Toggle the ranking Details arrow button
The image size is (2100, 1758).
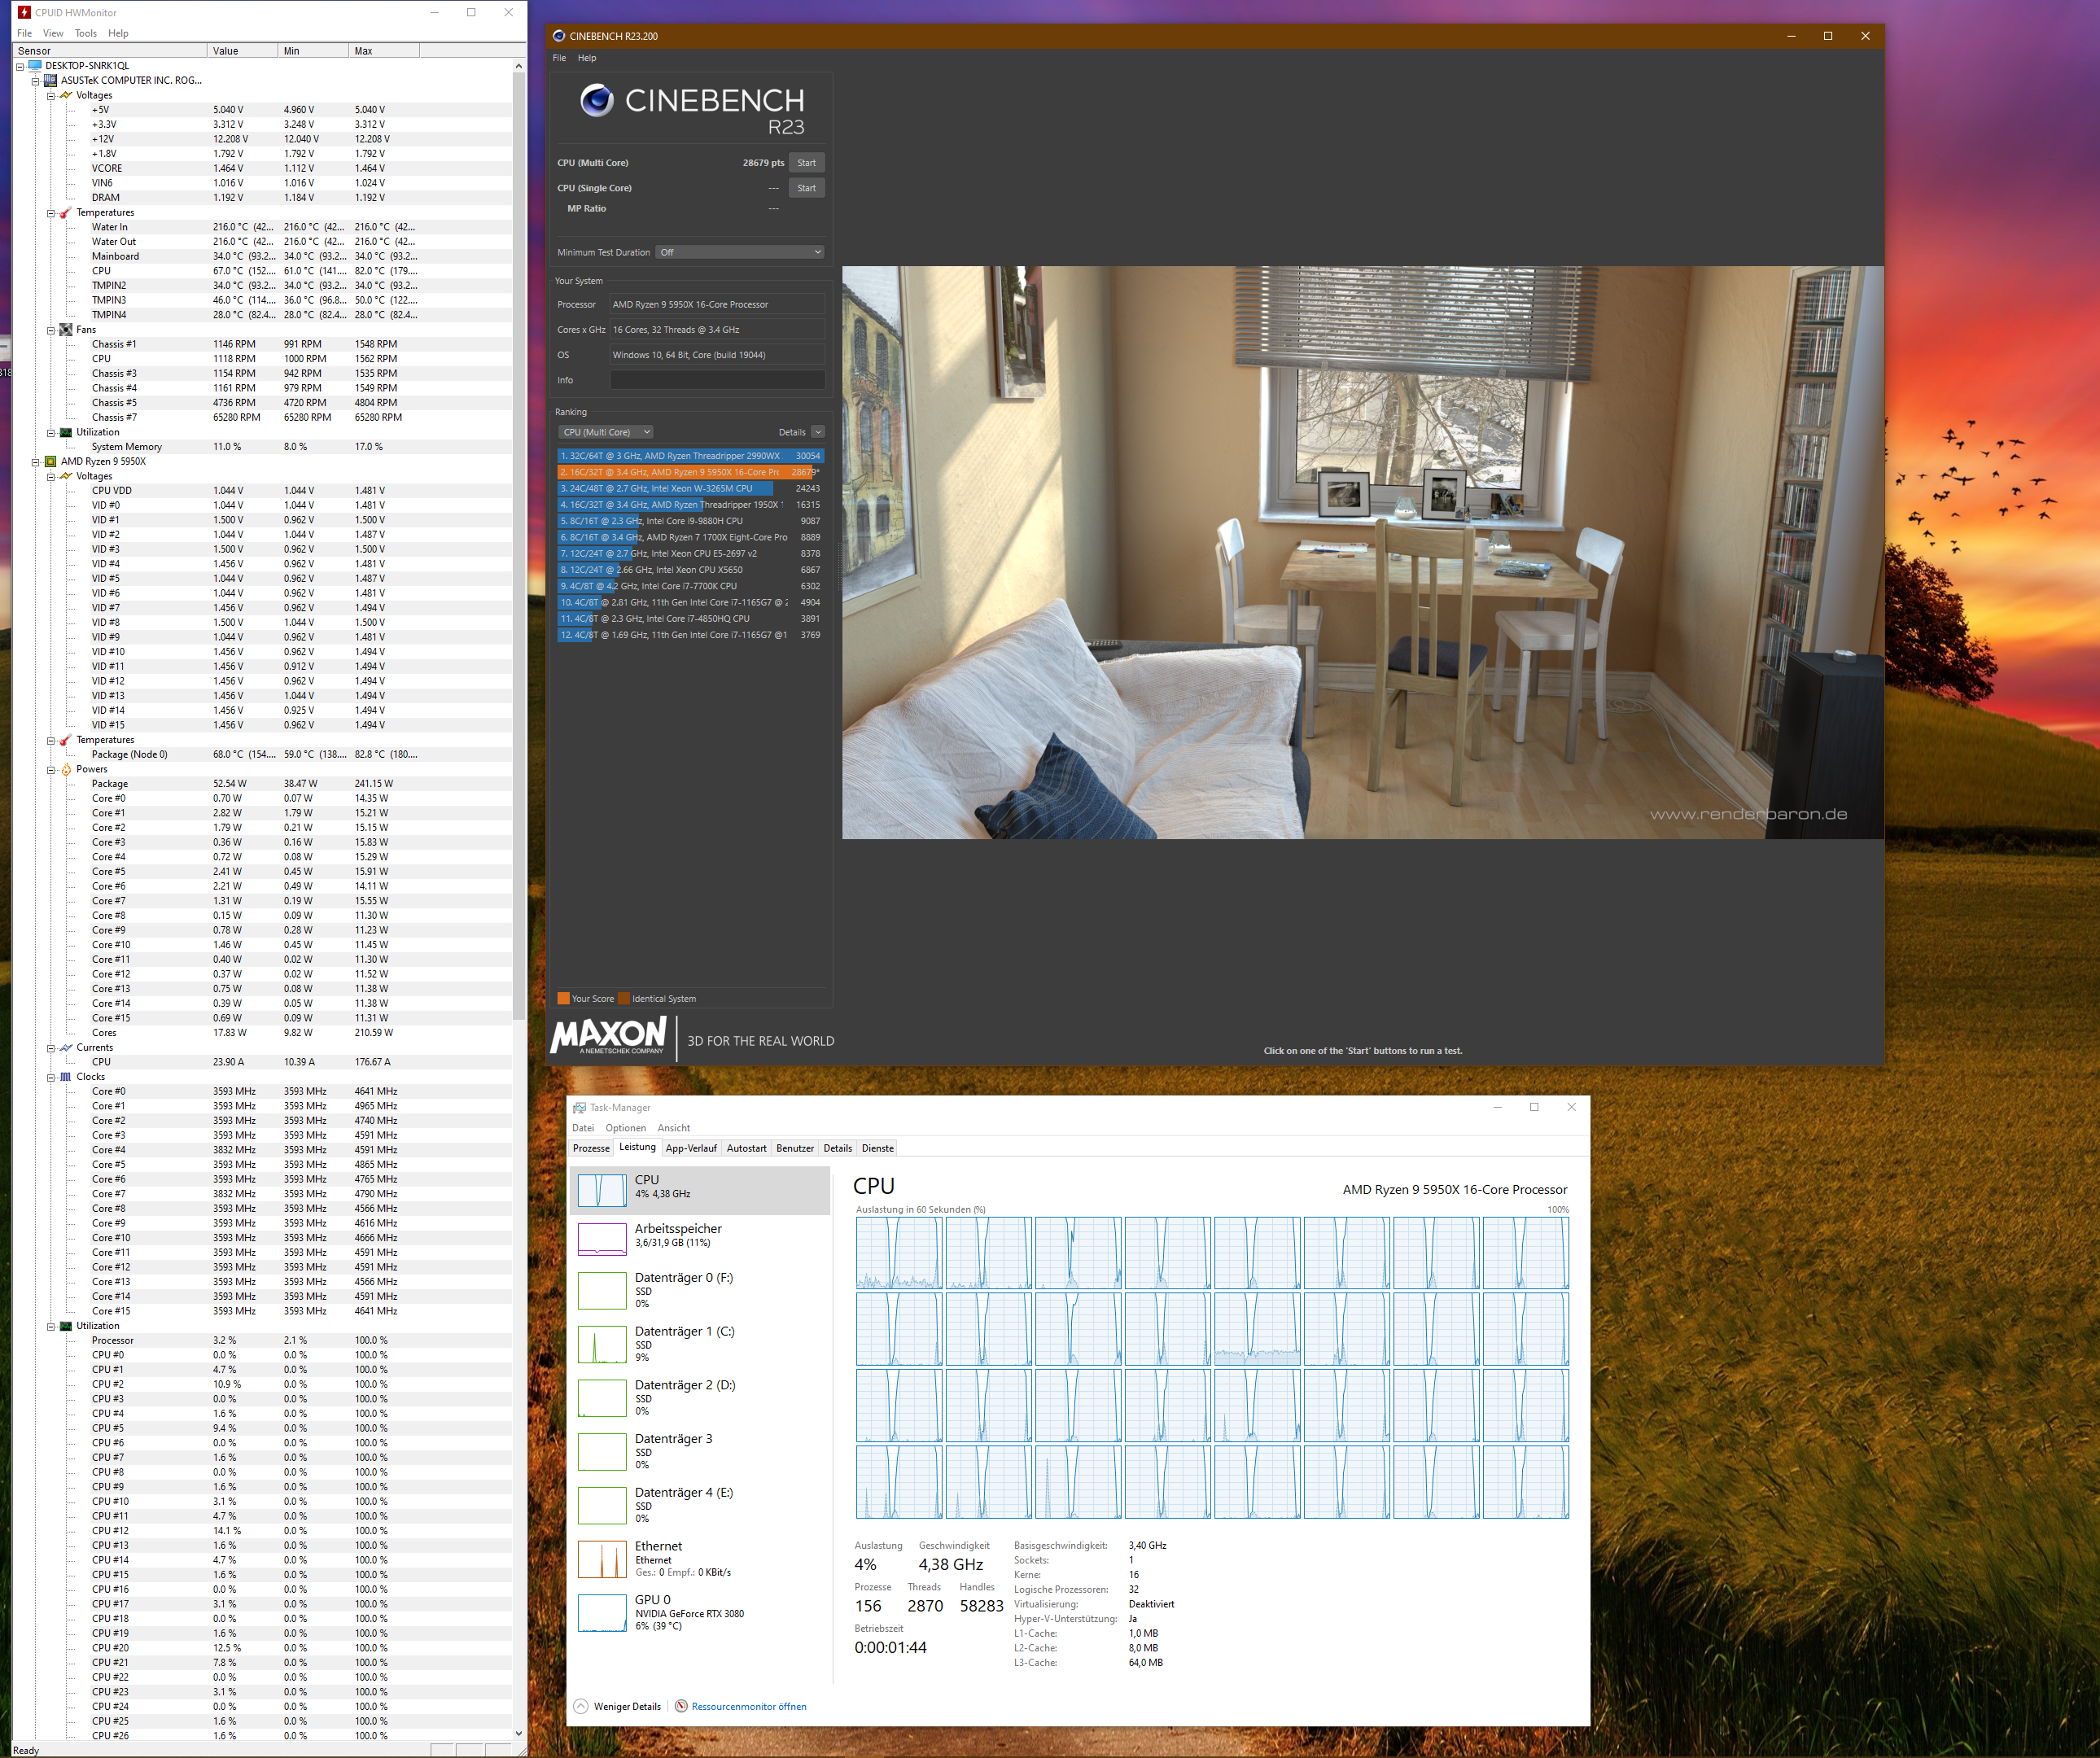click(x=817, y=432)
